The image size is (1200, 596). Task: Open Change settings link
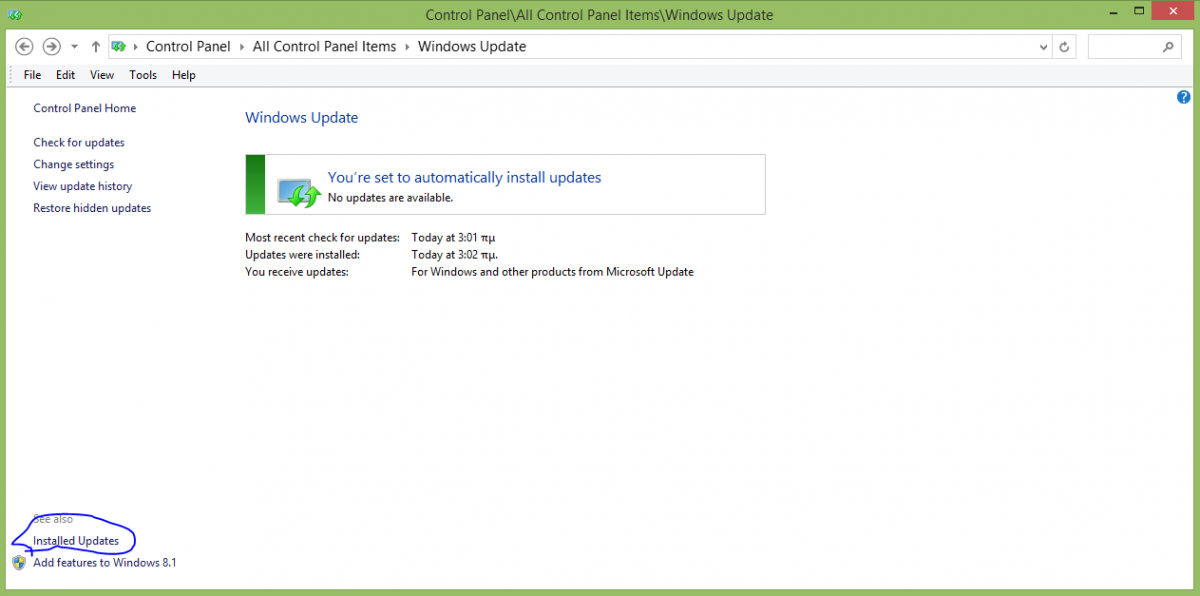point(73,164)
